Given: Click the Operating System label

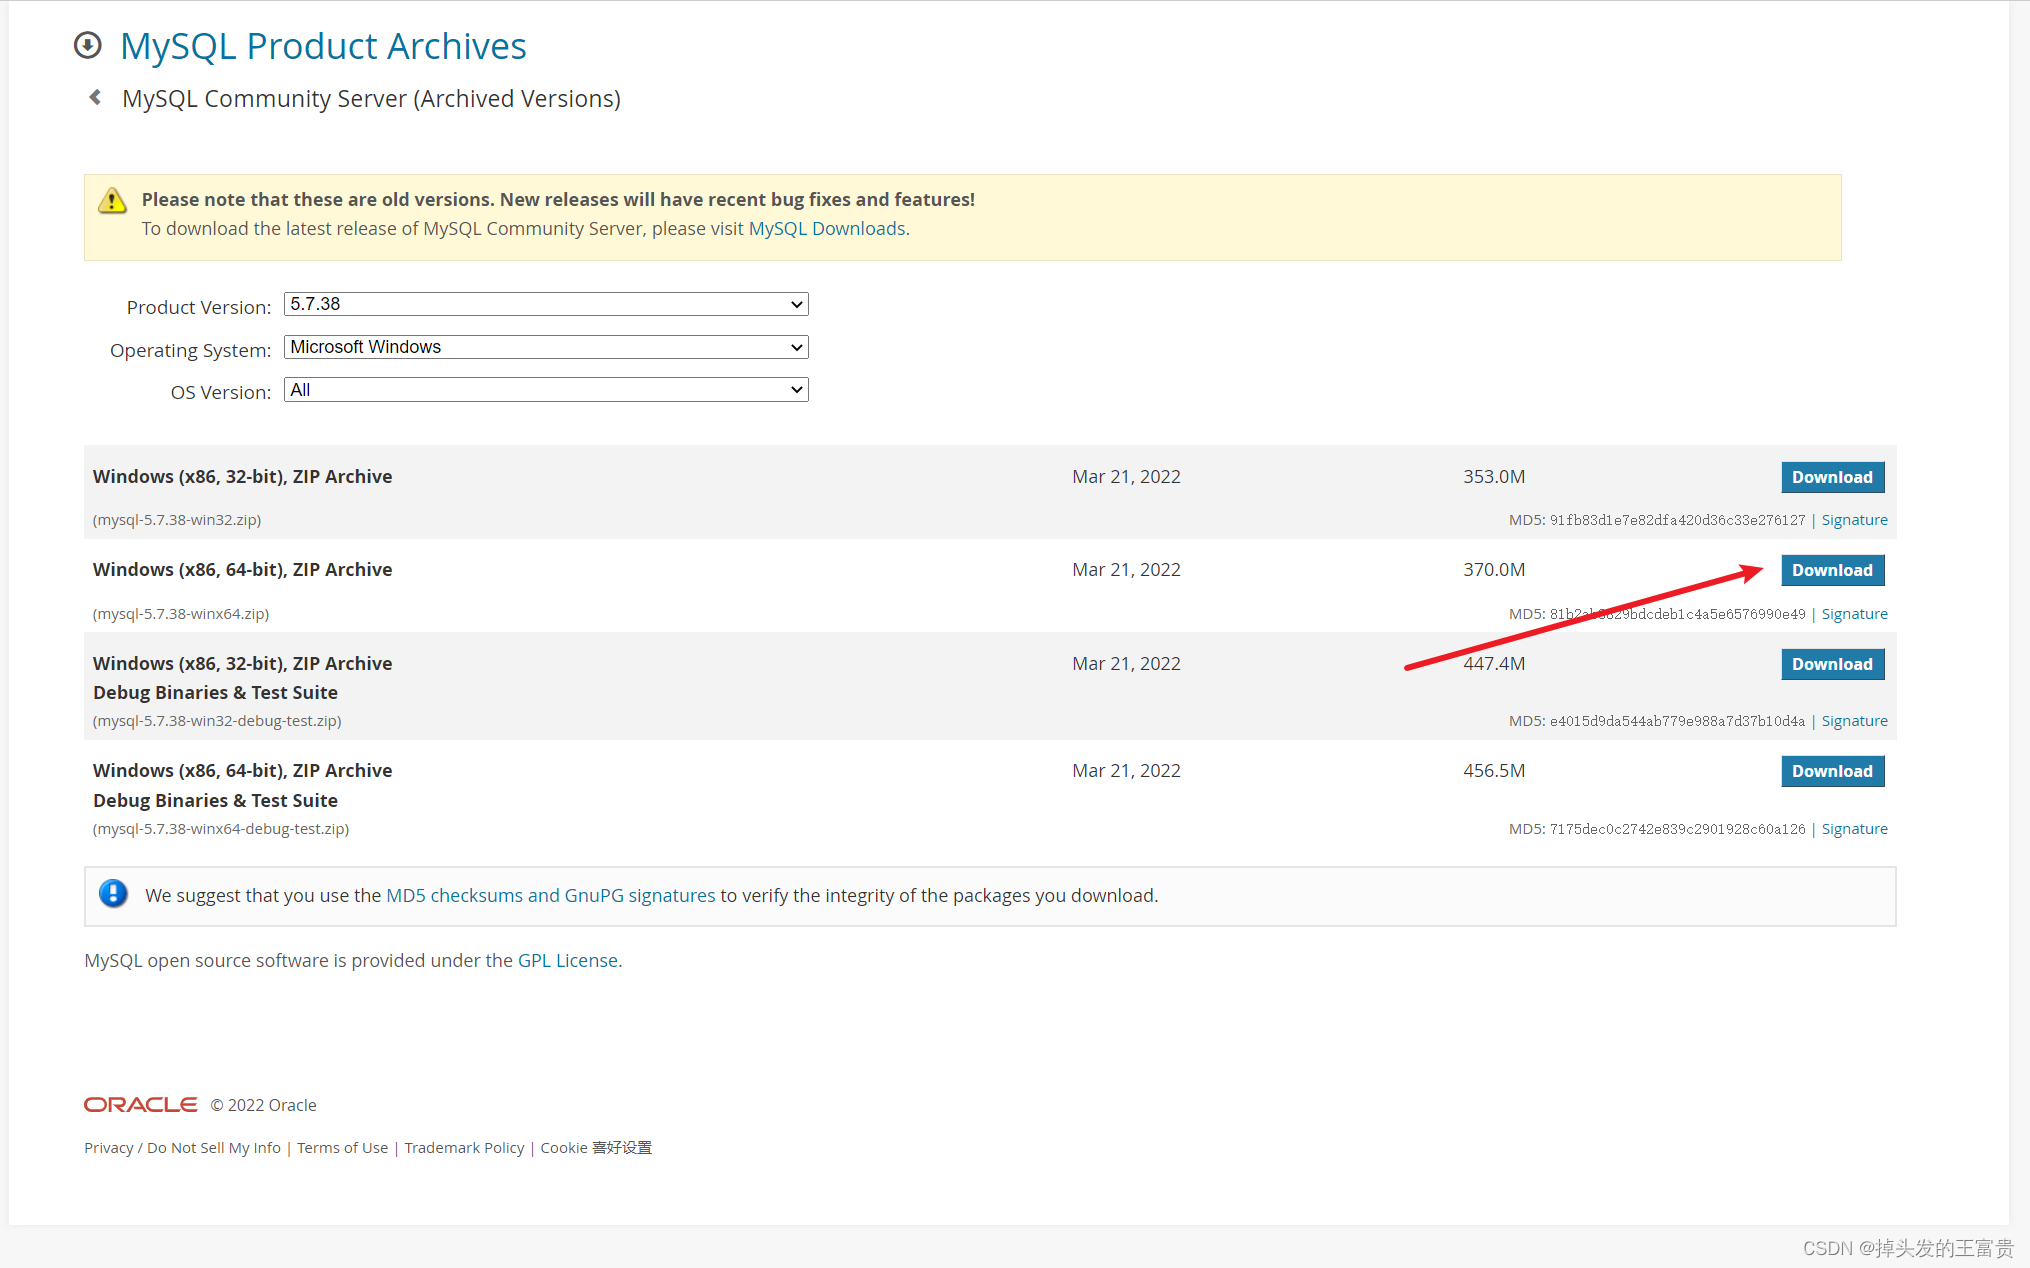Looking at the screenshot, I should tap(190, 350).
